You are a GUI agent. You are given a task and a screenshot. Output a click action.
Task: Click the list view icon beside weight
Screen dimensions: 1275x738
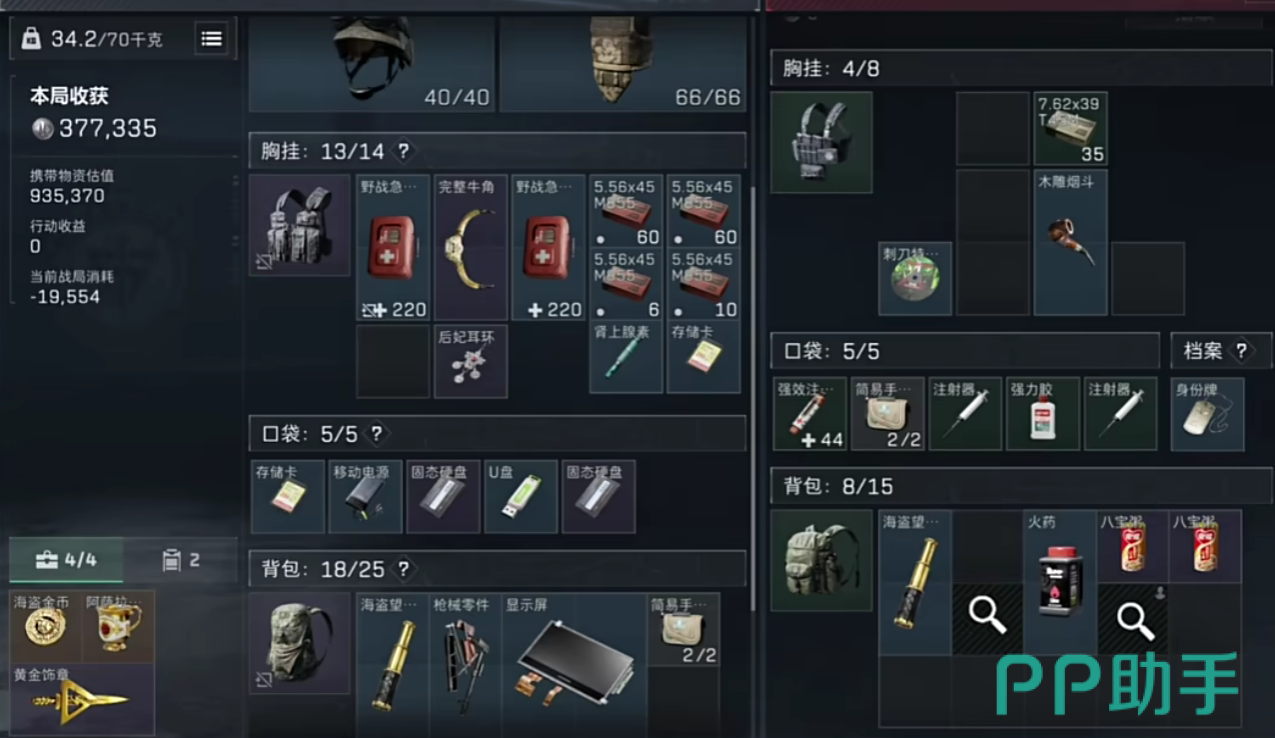211,38
